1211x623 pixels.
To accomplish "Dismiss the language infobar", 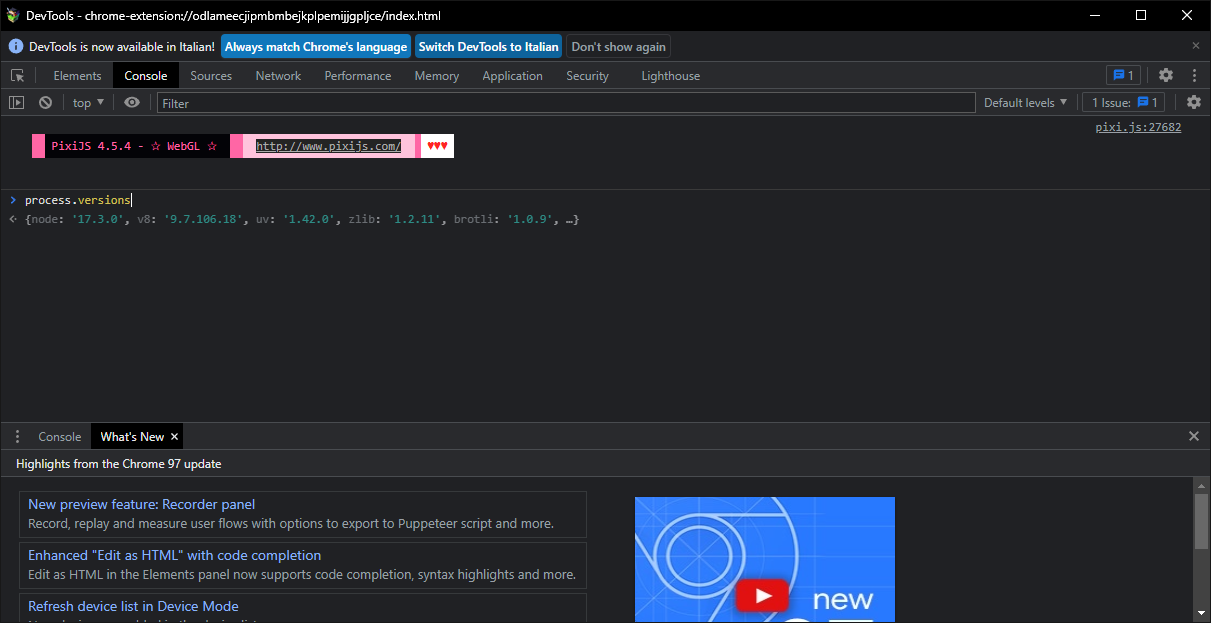I will tap(1195, 46).
